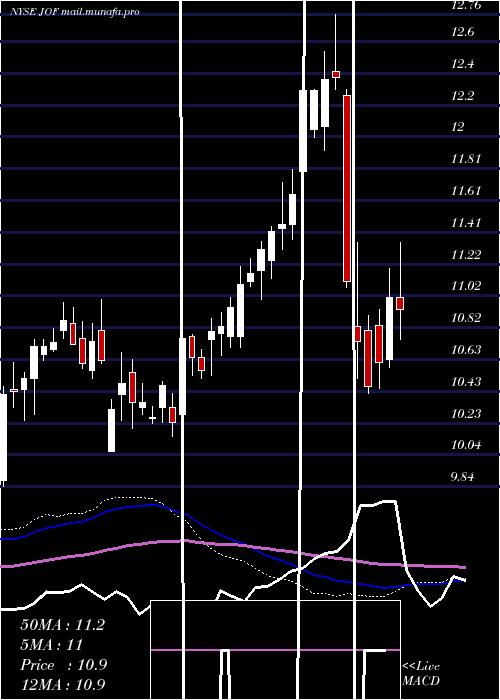Click the 10.04 price axis label
Screen dimensions: 500x700
pos(466,445)
